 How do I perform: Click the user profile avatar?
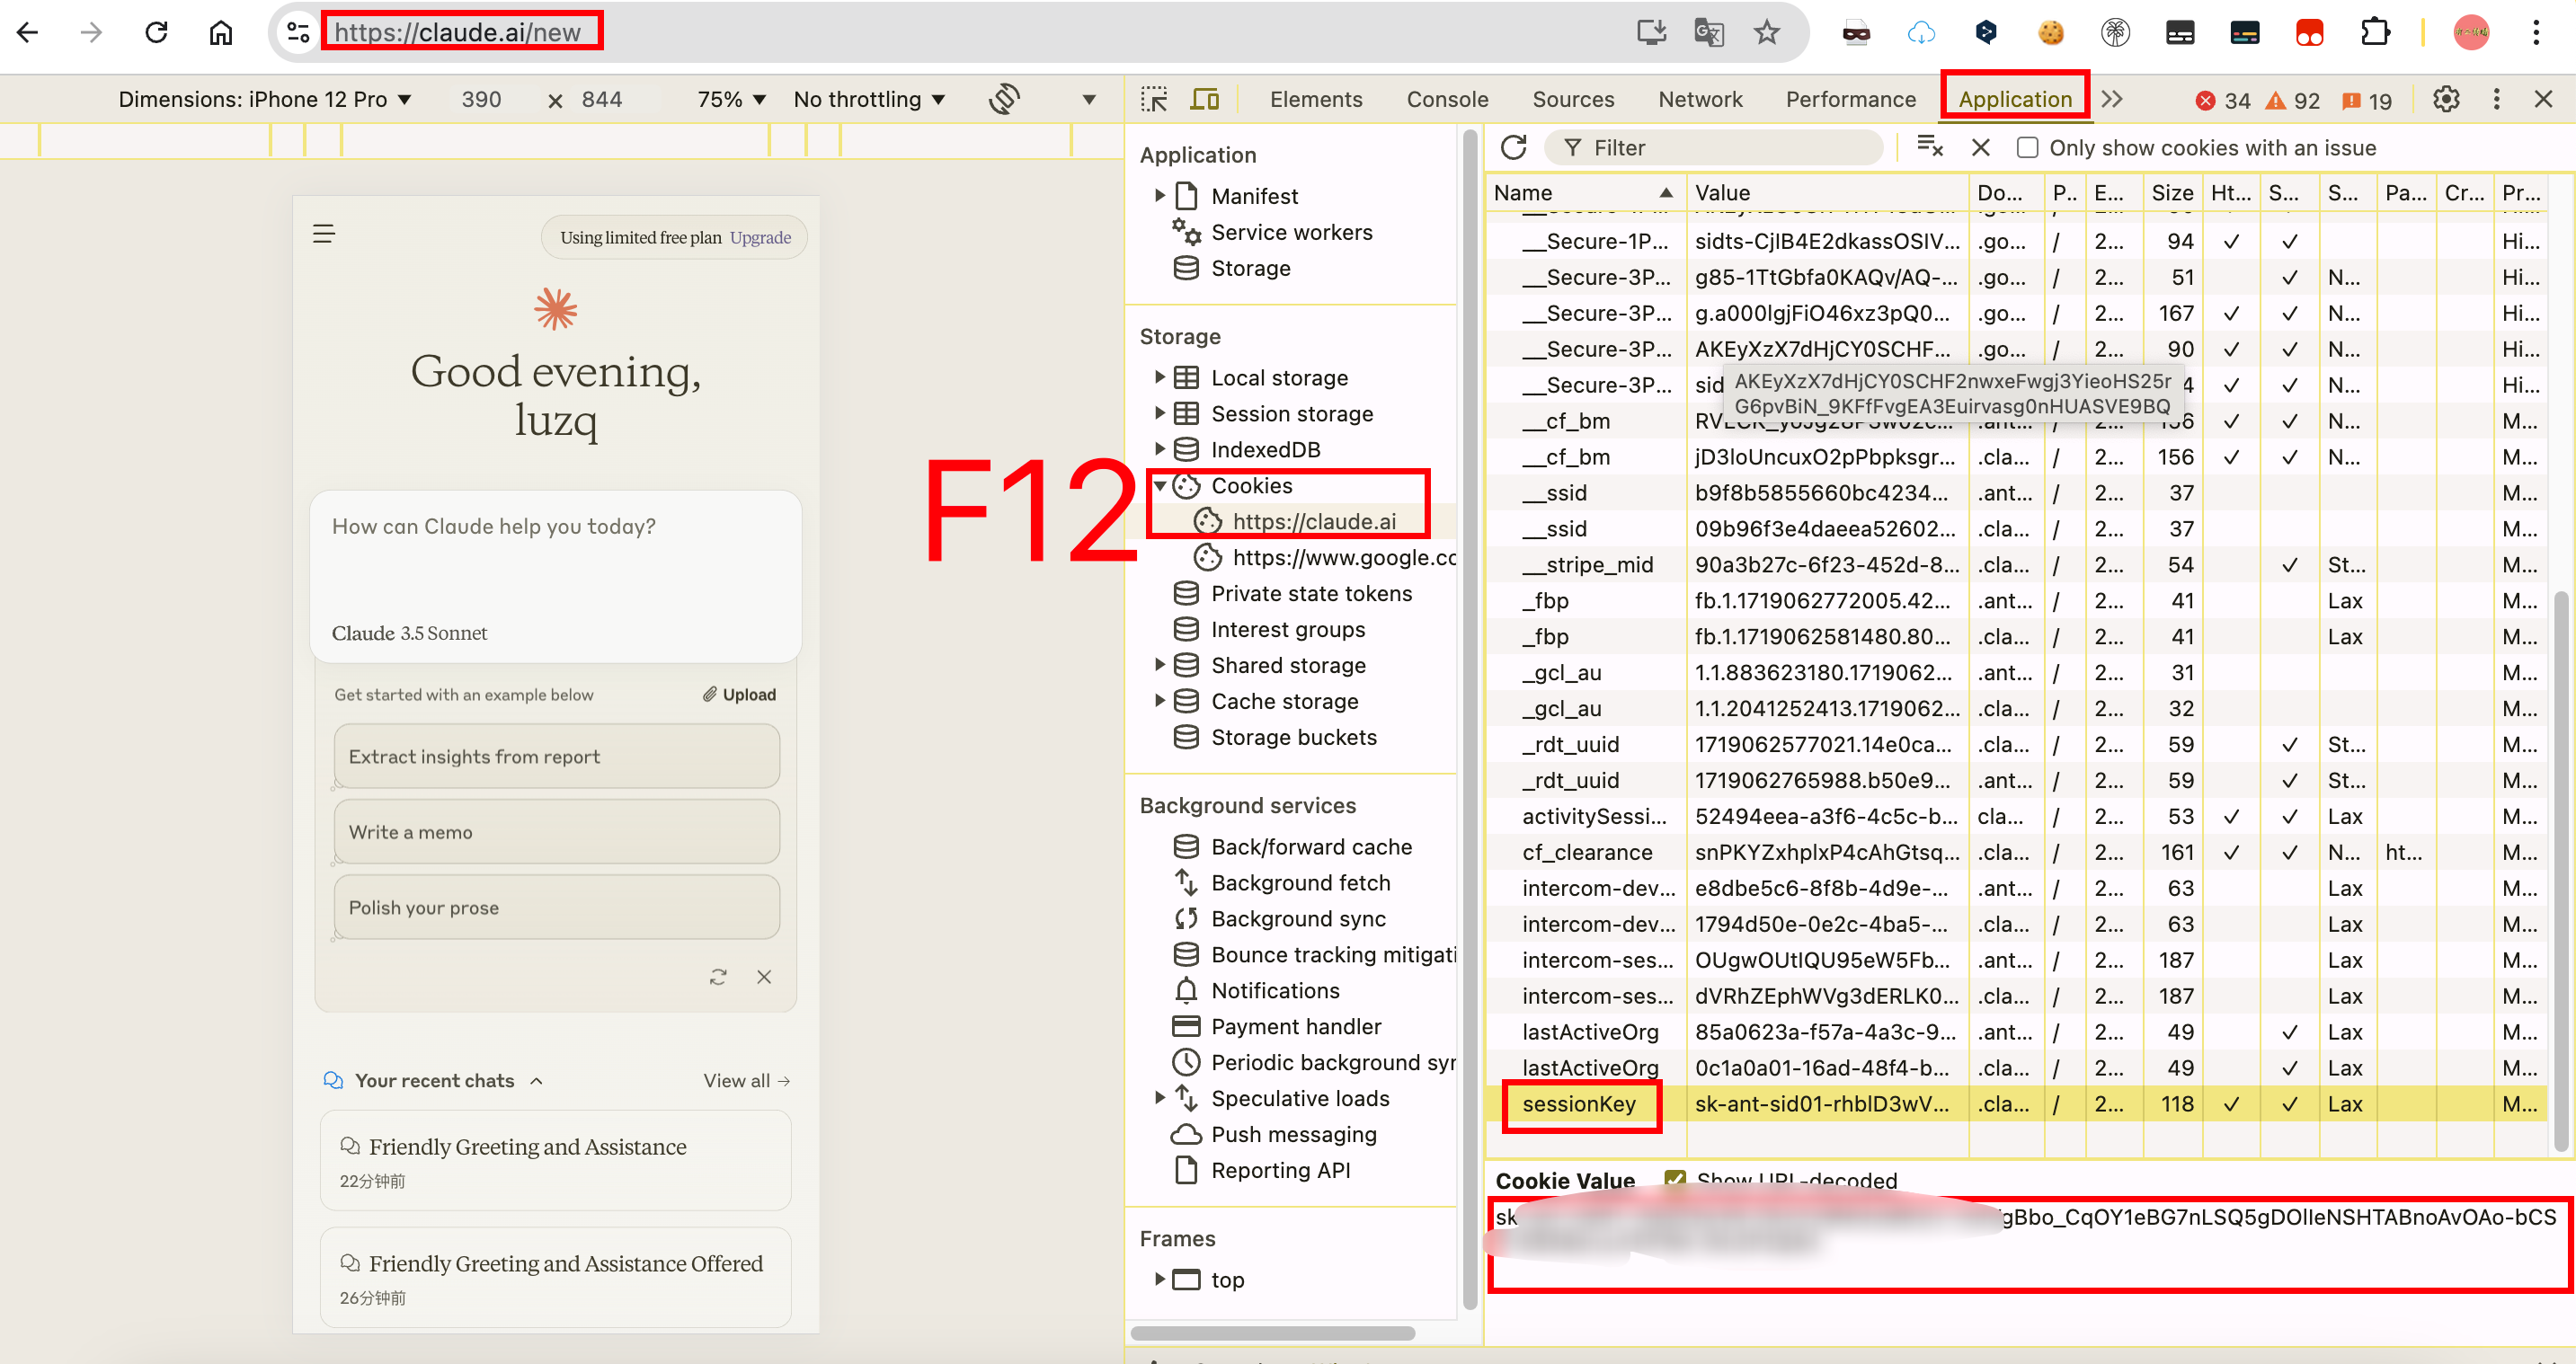2471,32
